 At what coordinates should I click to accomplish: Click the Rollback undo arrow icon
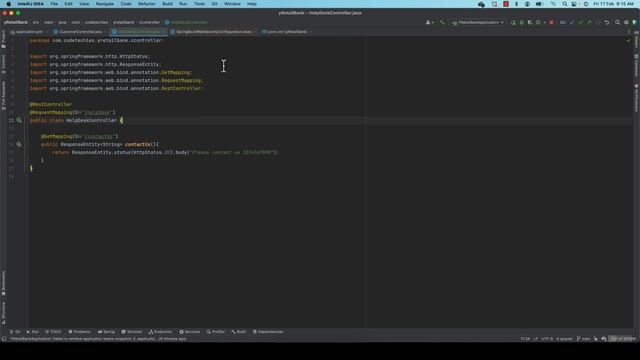(x=607, y=22)
